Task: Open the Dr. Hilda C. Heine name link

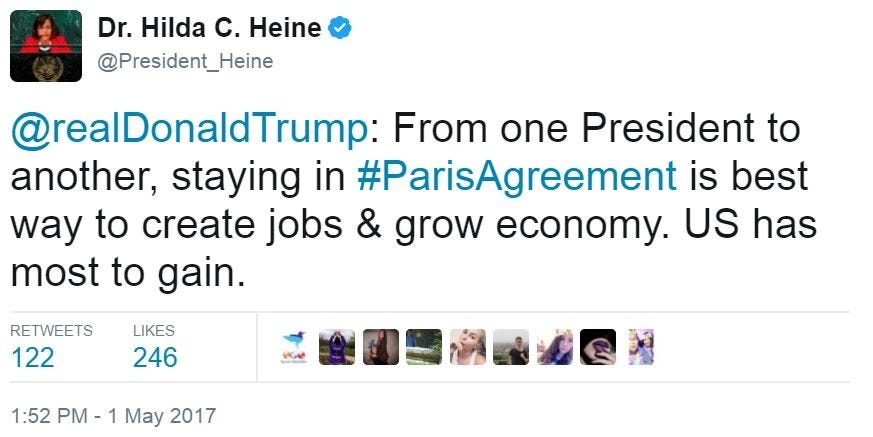Action: tap(210, 29)
